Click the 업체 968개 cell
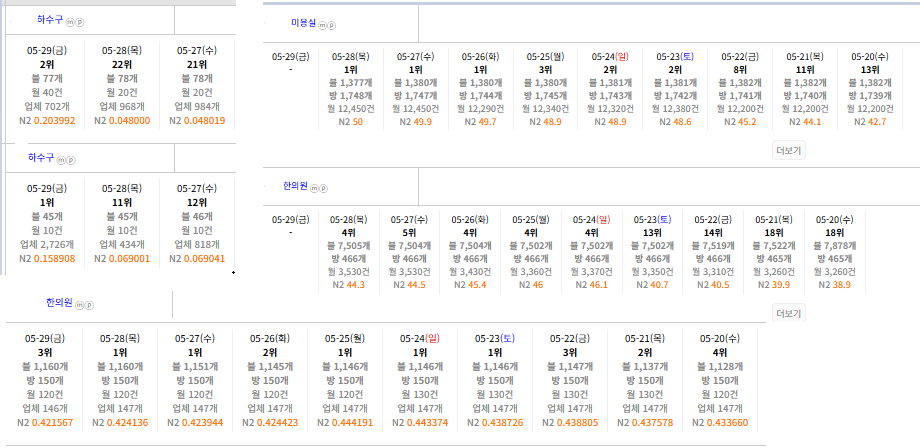The height and width of the screenshot is (448, 921). pos(122,107)
